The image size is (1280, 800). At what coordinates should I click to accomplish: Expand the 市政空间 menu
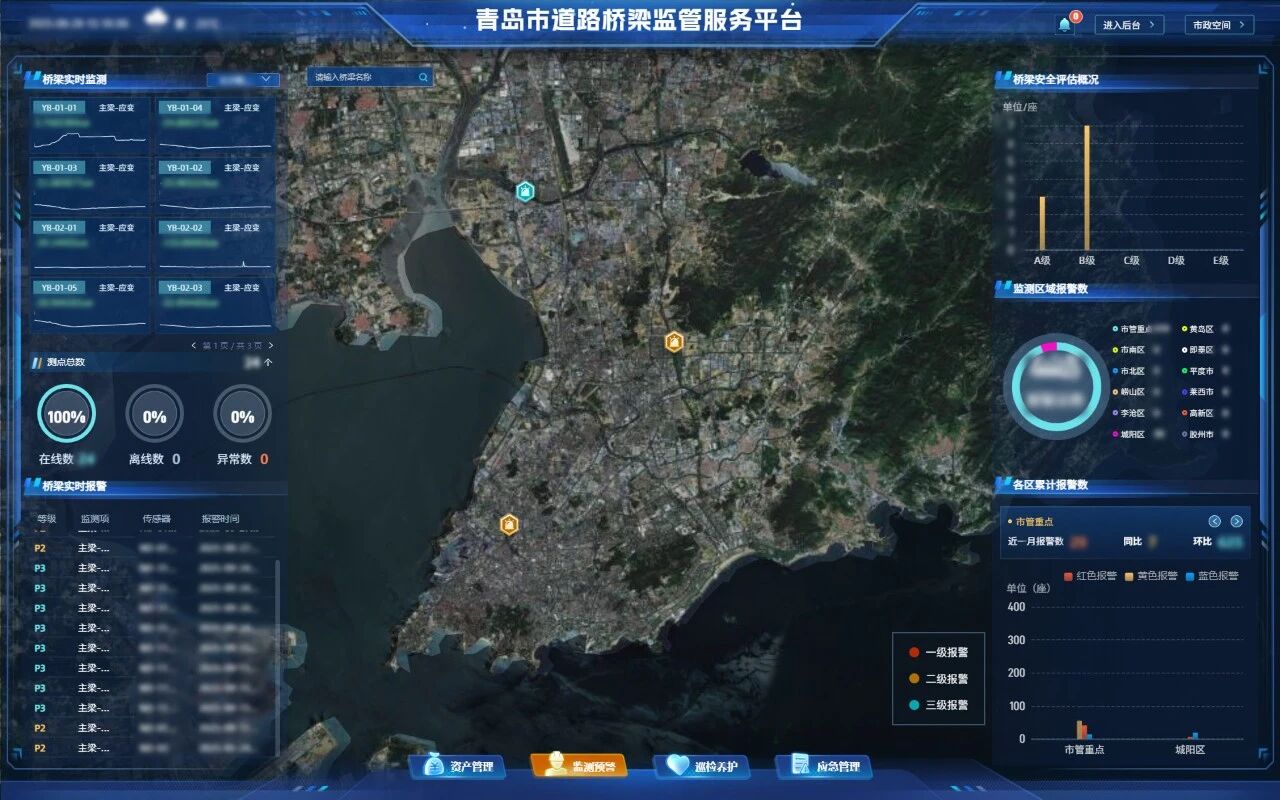click(1218, 25)
